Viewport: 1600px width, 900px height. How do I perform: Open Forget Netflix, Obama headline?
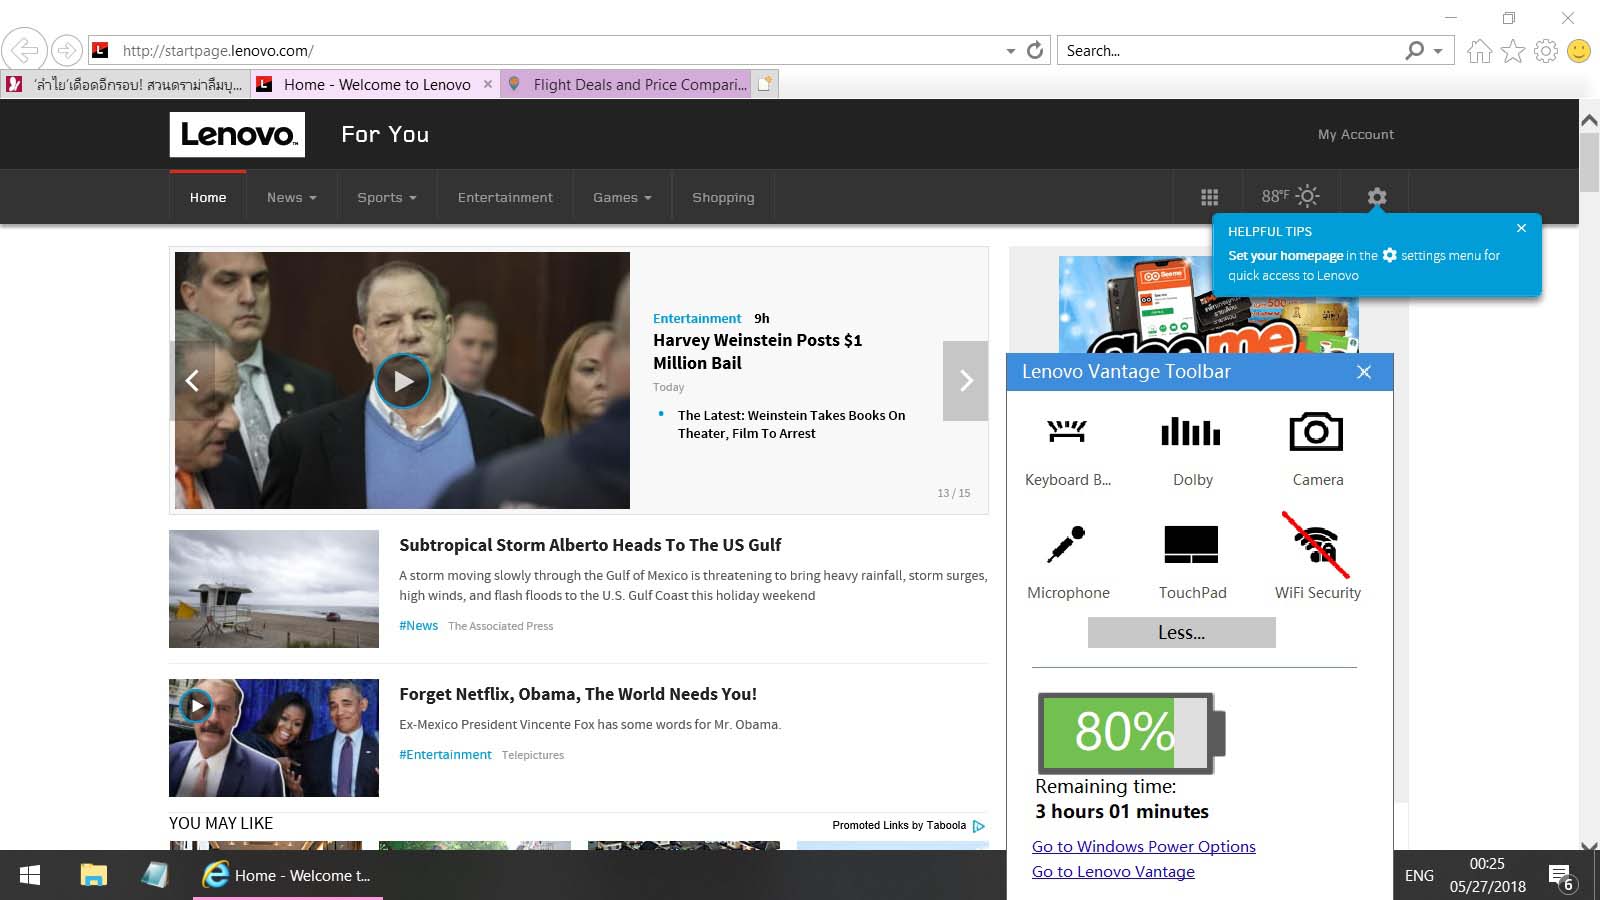click(578, 694)
